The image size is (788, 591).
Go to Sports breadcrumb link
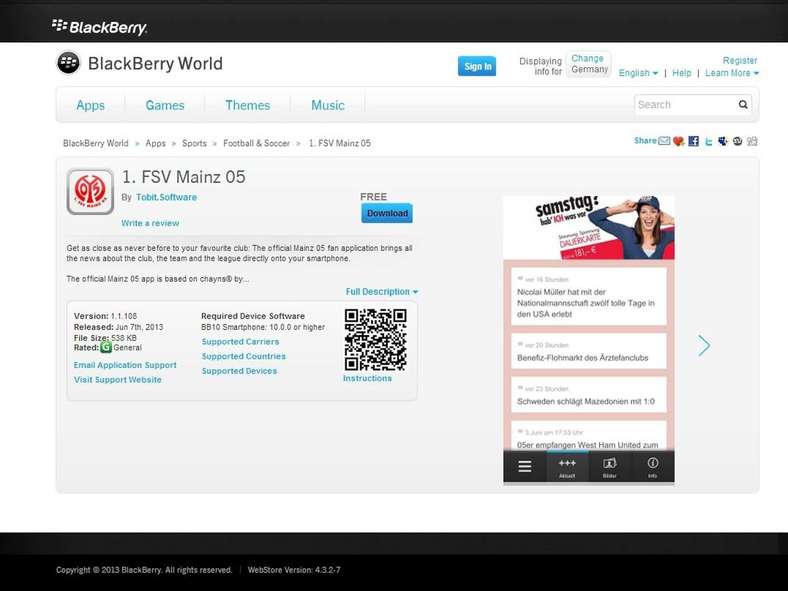194,143
